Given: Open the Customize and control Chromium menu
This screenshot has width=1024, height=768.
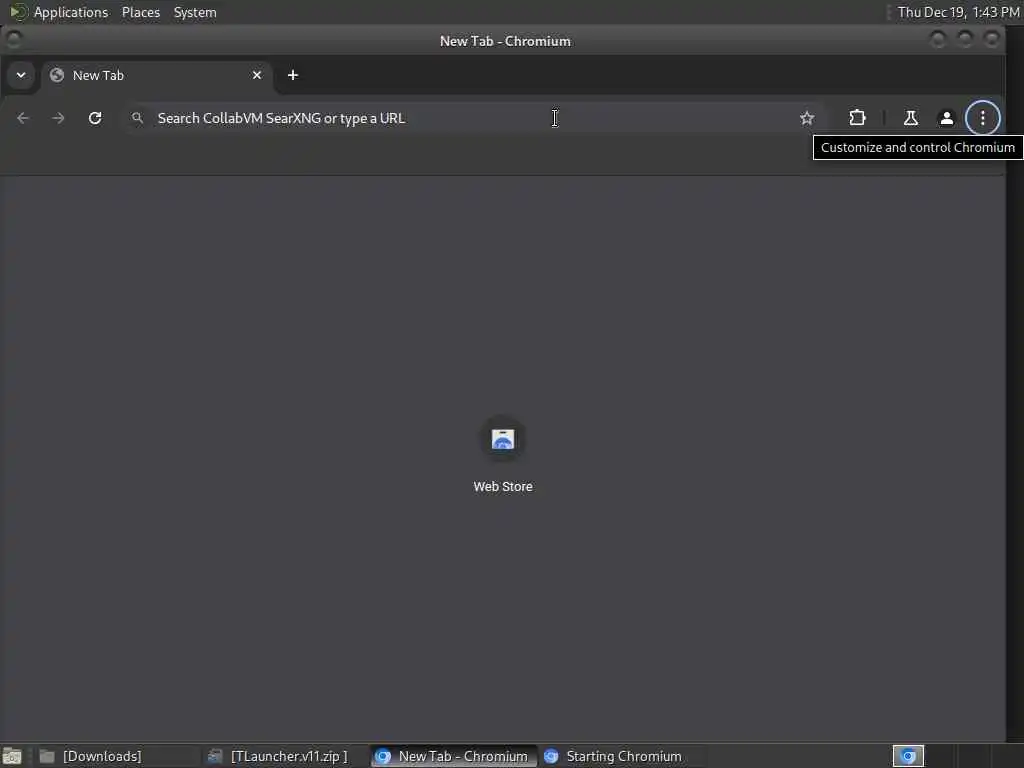Looking at the screenshot, I should [x=982, y=118].
